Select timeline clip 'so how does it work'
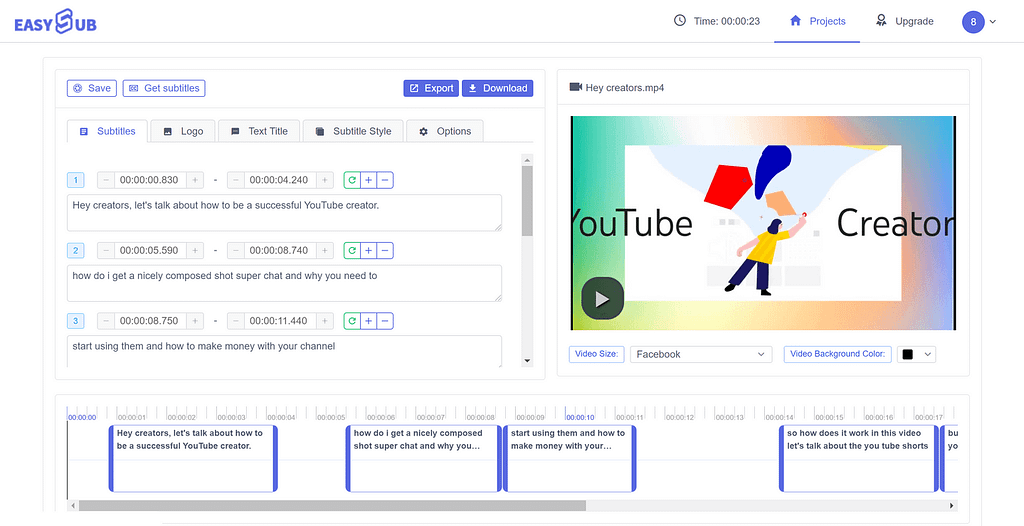This screenshot has width=1024, height=526. 859,458
